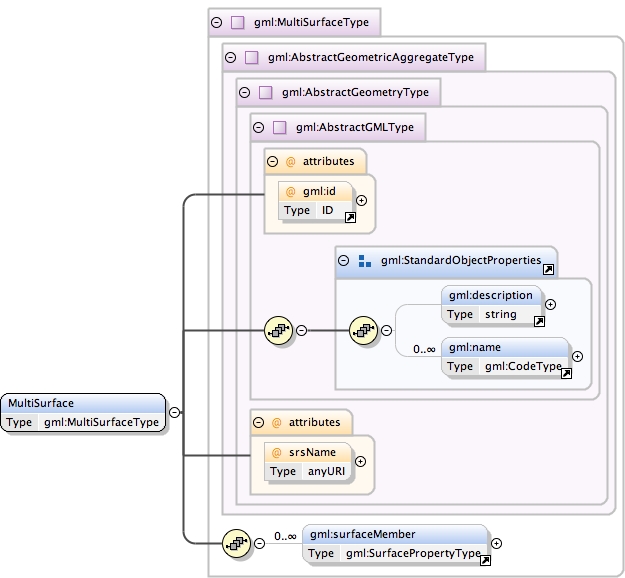
Task: Click the gml:MultiSurfaceType complex type icon
Action: pyautogui.click(x=238, y=22)
